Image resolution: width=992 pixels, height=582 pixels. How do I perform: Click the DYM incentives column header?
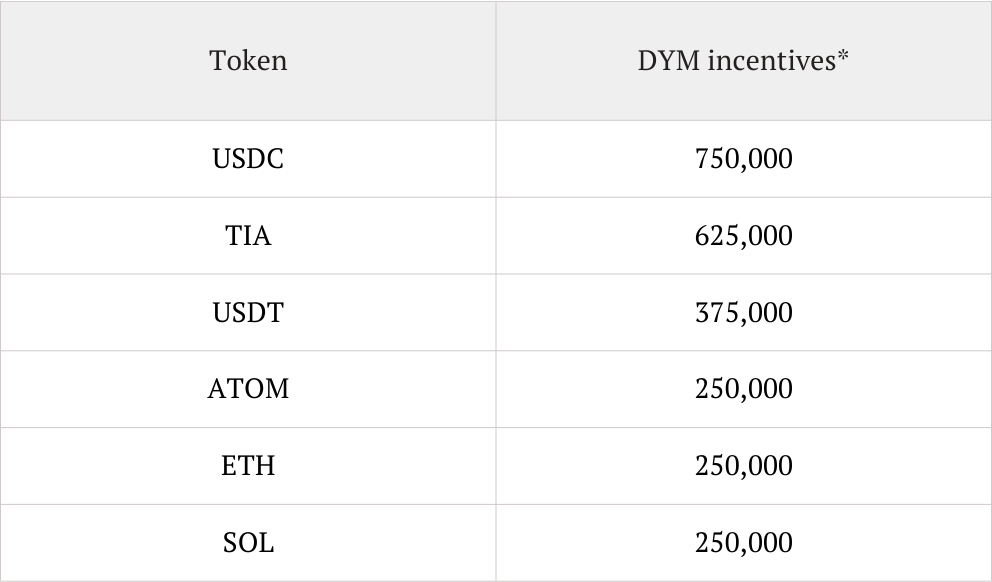click(x=743, y=61)
